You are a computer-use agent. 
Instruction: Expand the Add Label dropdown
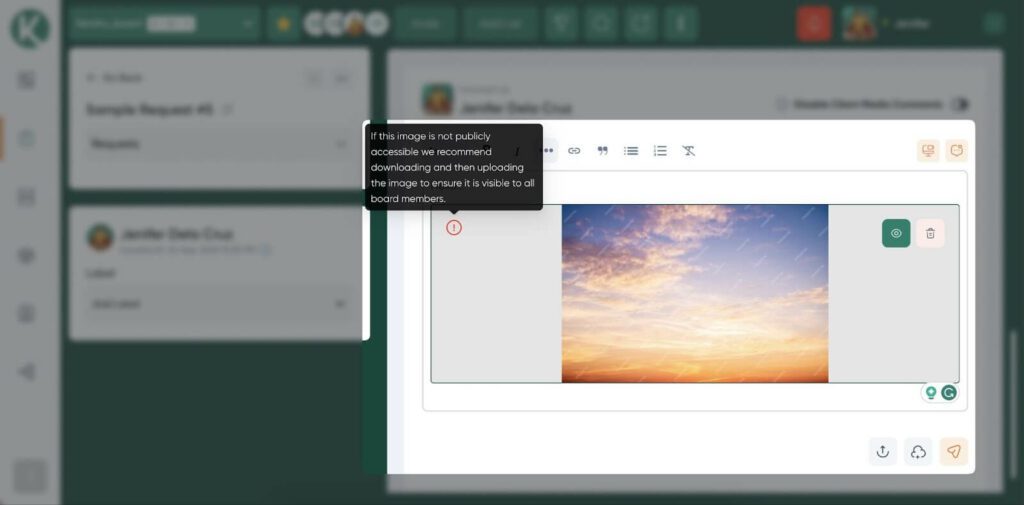217,303
